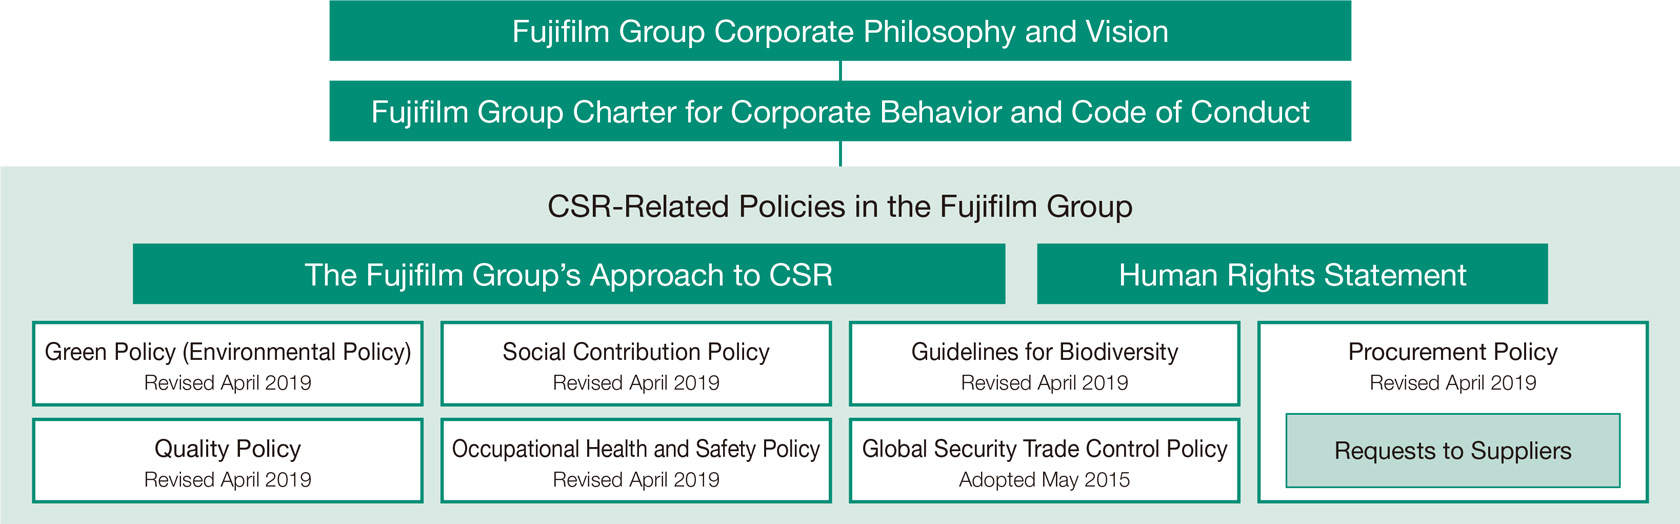Click the Requests to Suppliers box
Image resolution: width=1680 pixels, height=524 pixels.
(x=1453, y=451)
